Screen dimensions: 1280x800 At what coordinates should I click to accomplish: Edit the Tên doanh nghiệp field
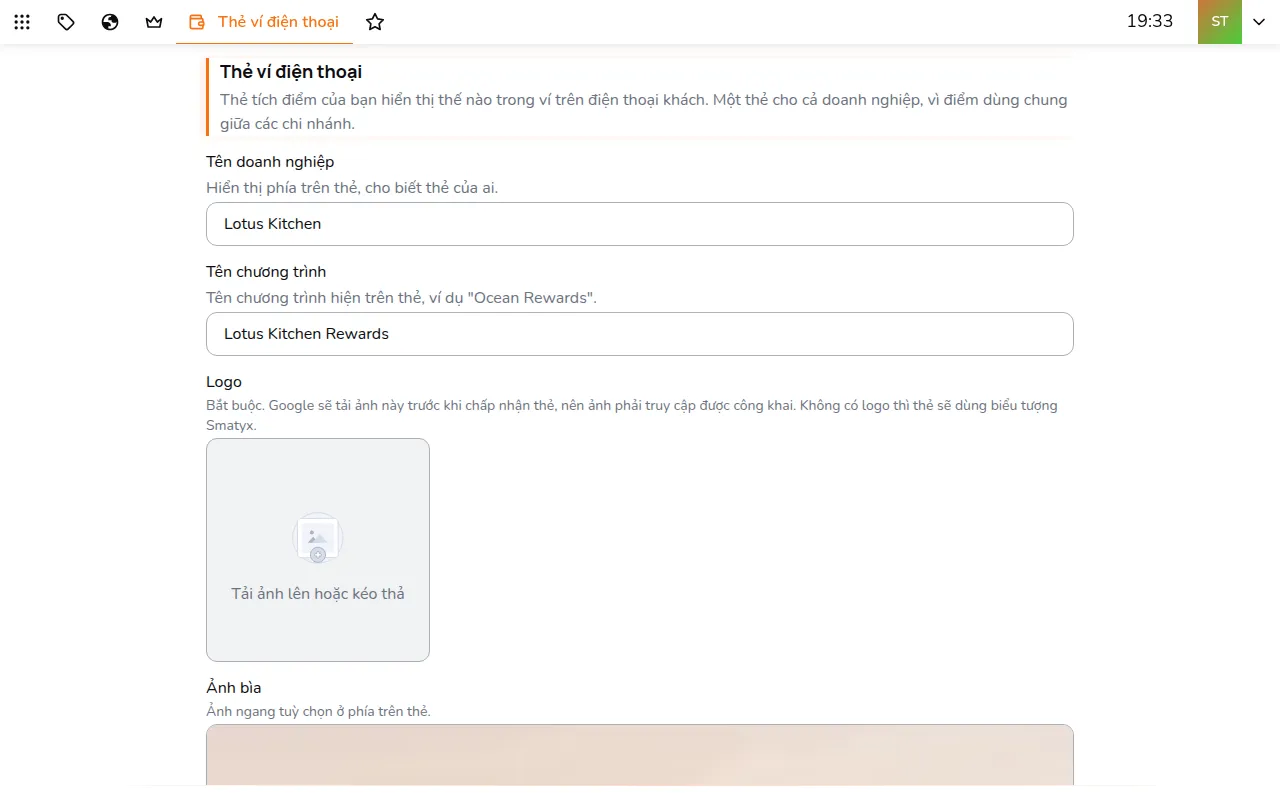pyautogui.click(x=640, y=224)
